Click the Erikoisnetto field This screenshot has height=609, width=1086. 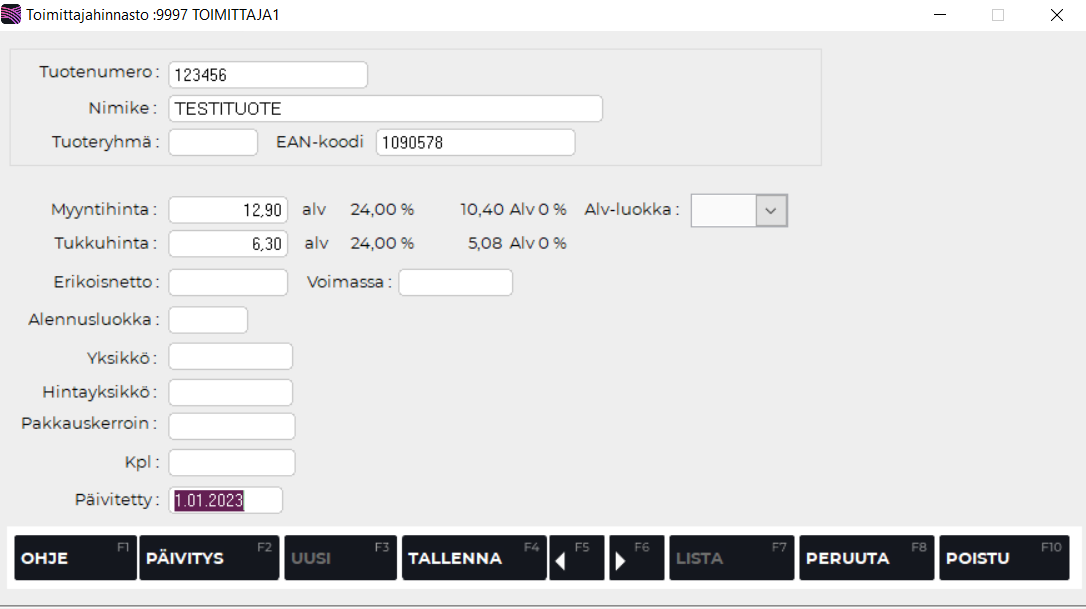228,283
